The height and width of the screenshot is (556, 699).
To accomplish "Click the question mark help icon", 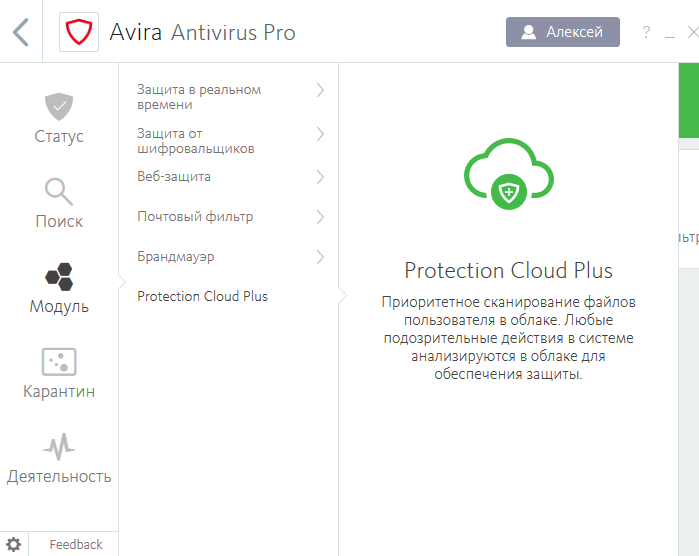I will pyautogui.click(x=646, y=32).
